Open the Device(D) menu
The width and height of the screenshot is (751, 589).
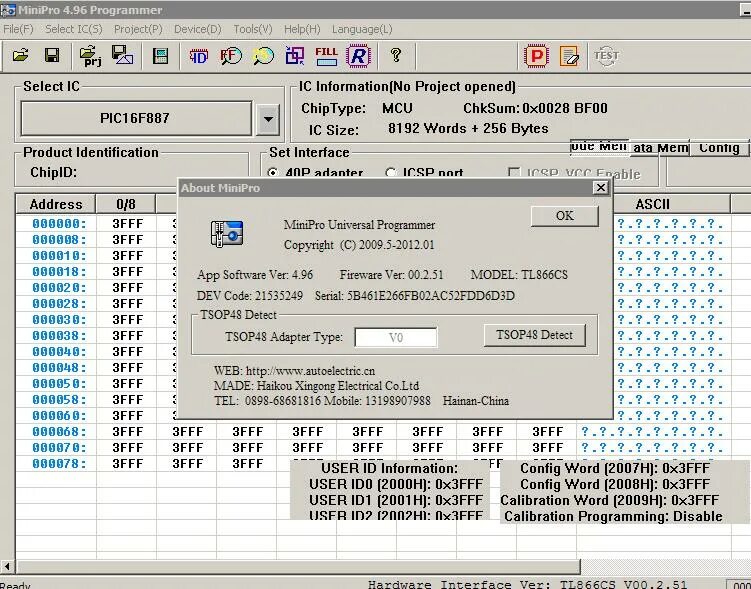click(x=198, y=29)
